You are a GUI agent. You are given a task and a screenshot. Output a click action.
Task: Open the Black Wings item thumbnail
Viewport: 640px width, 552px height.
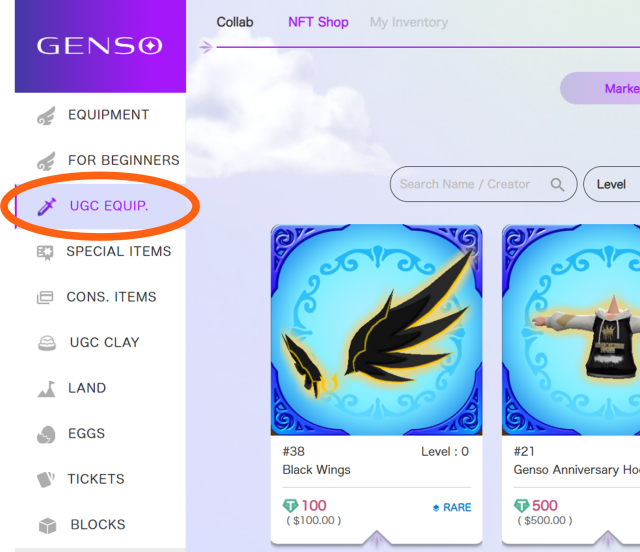376,329
